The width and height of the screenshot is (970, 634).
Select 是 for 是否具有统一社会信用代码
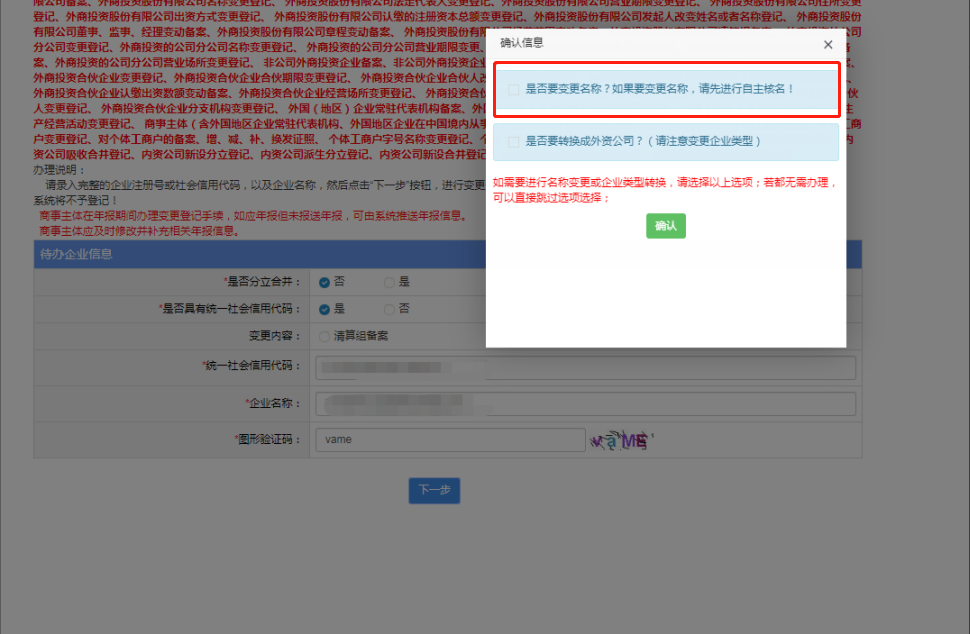(322, 310)
